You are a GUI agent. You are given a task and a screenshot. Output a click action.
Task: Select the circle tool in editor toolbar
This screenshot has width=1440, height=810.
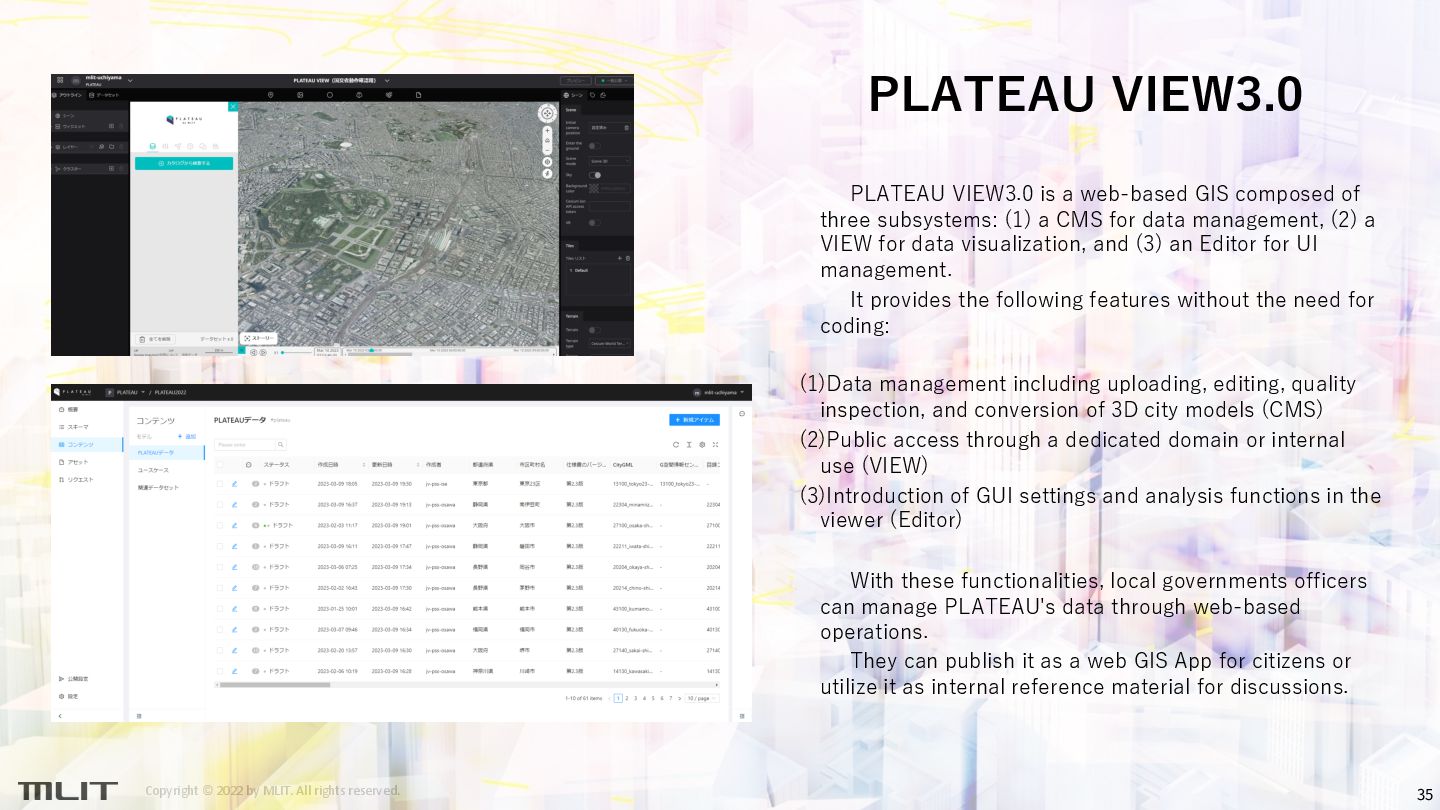click(x=330, y=95)
